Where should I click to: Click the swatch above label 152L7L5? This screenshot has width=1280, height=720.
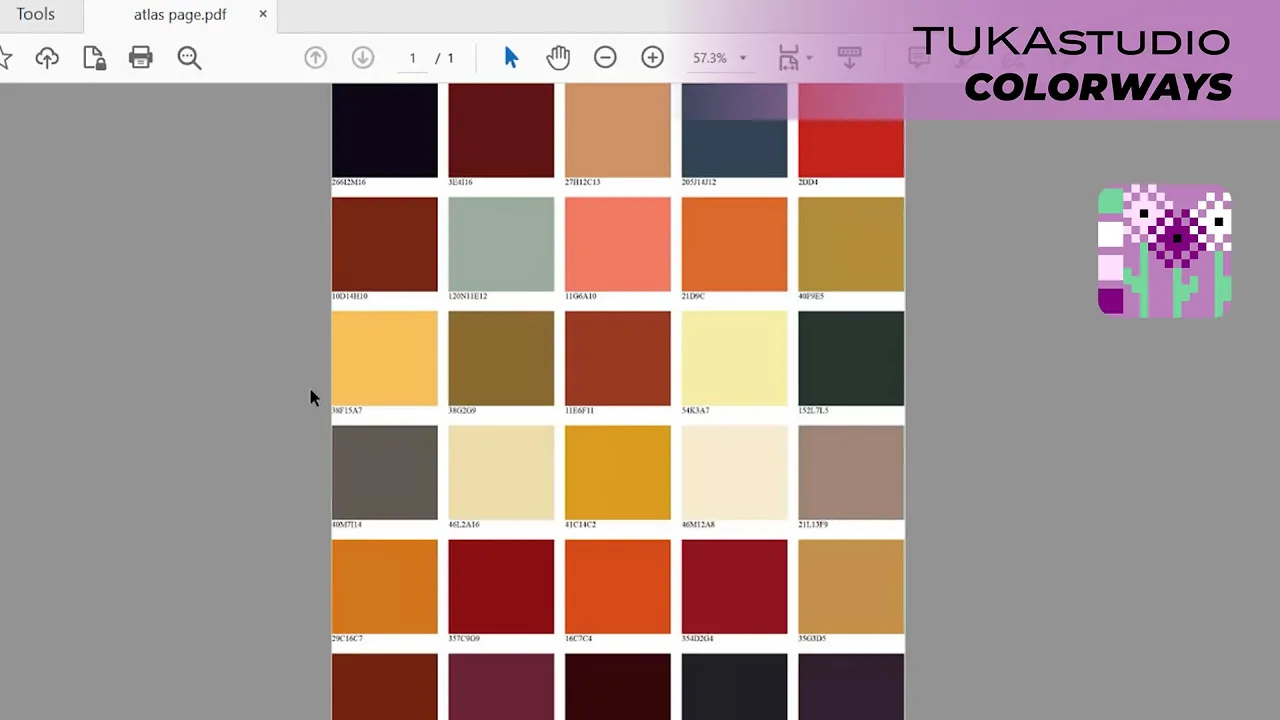coord(851,358)
